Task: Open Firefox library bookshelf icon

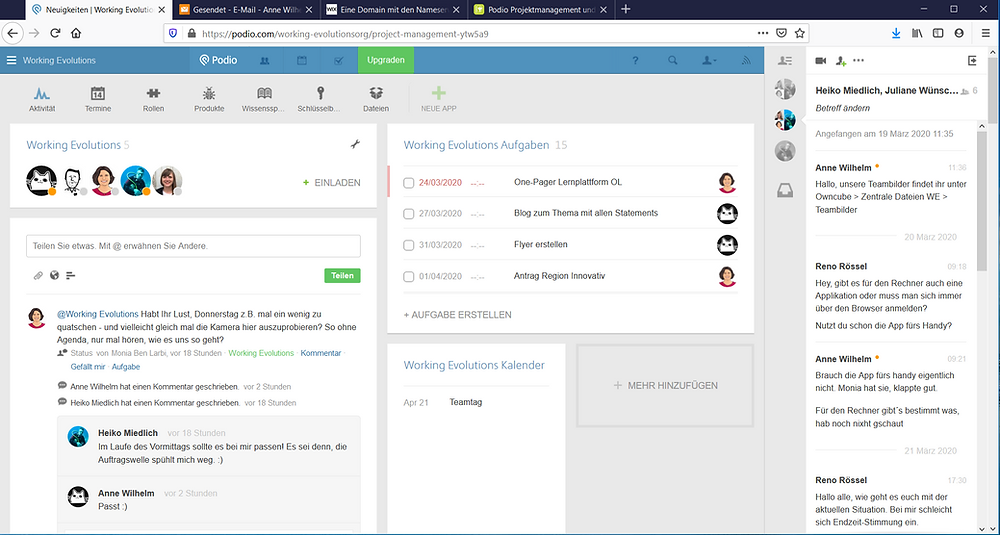Action: coord(917,33)
